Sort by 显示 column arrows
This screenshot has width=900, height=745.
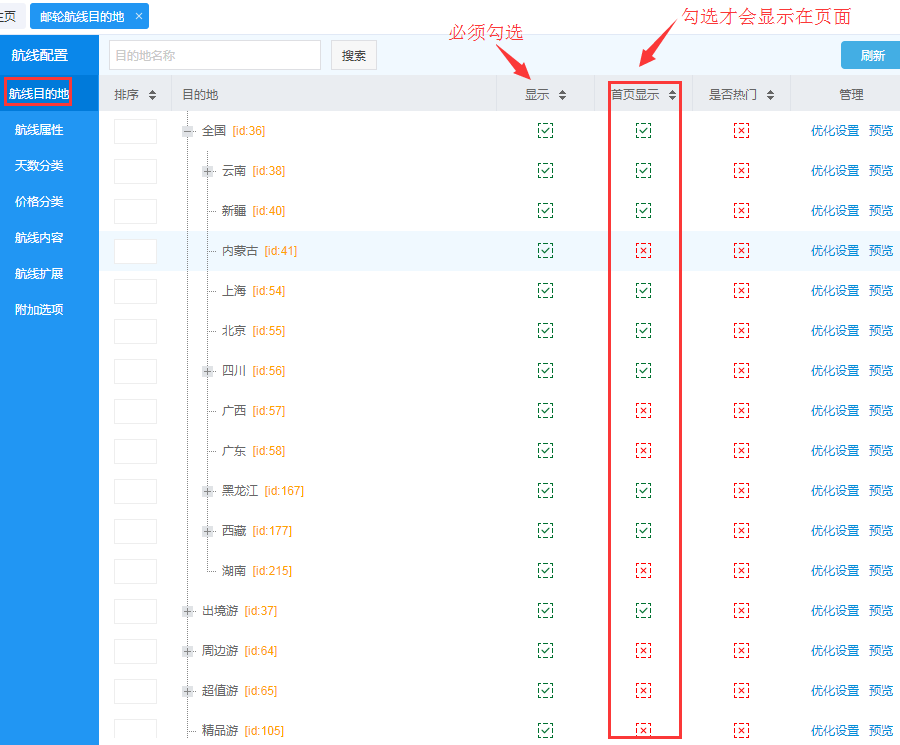pos(562,95)
